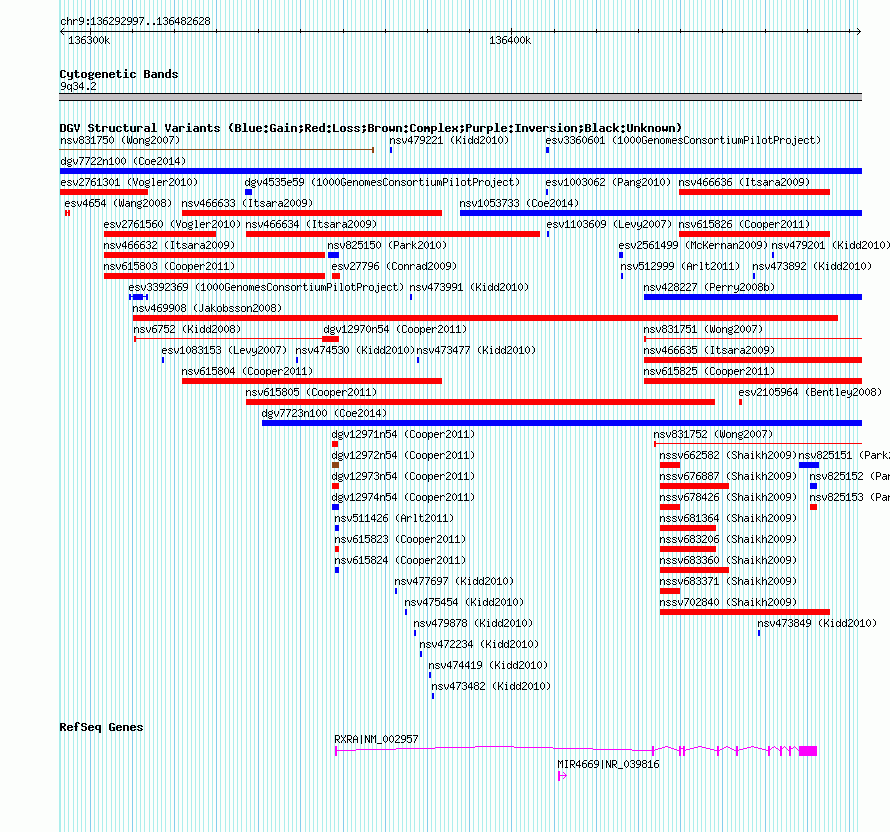Select the esv4654 (Wang2008) label
This screenshot has width=890, height=832.
pyautogui.click(x=118, y=203)
